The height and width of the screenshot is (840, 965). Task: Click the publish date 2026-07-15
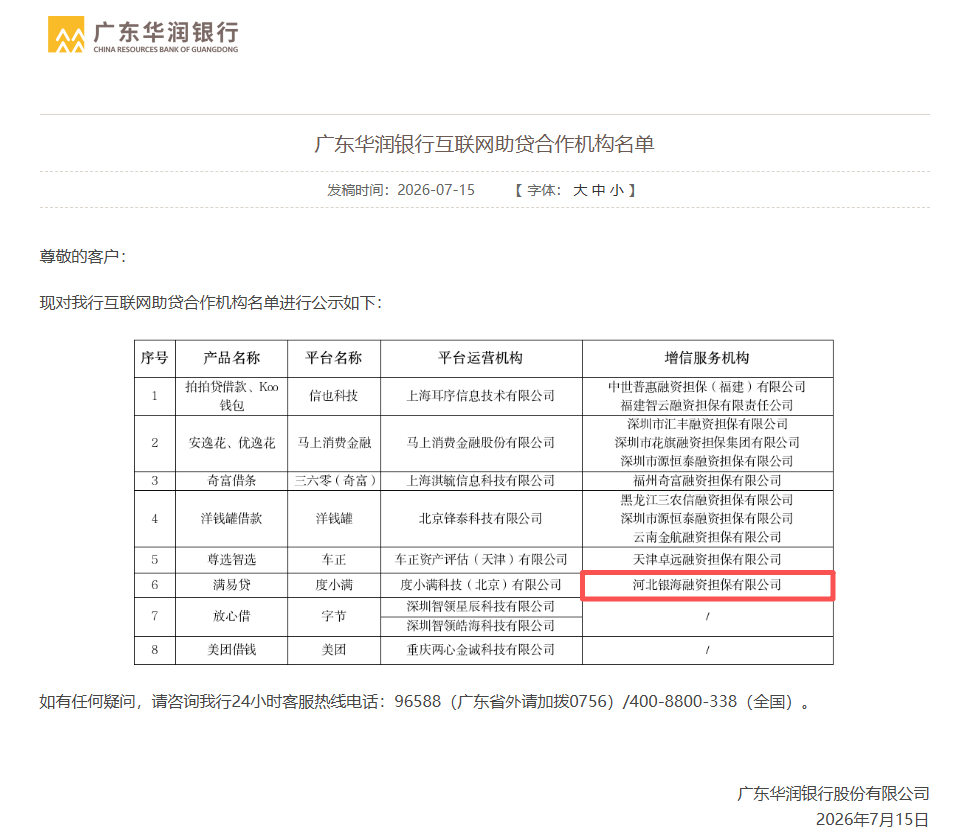[x=436, y=190]
